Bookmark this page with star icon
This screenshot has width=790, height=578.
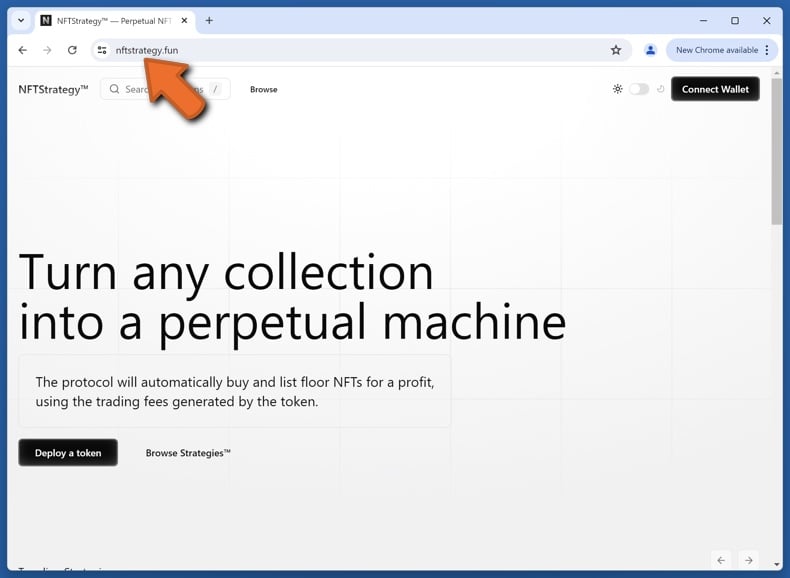point(616,50)
